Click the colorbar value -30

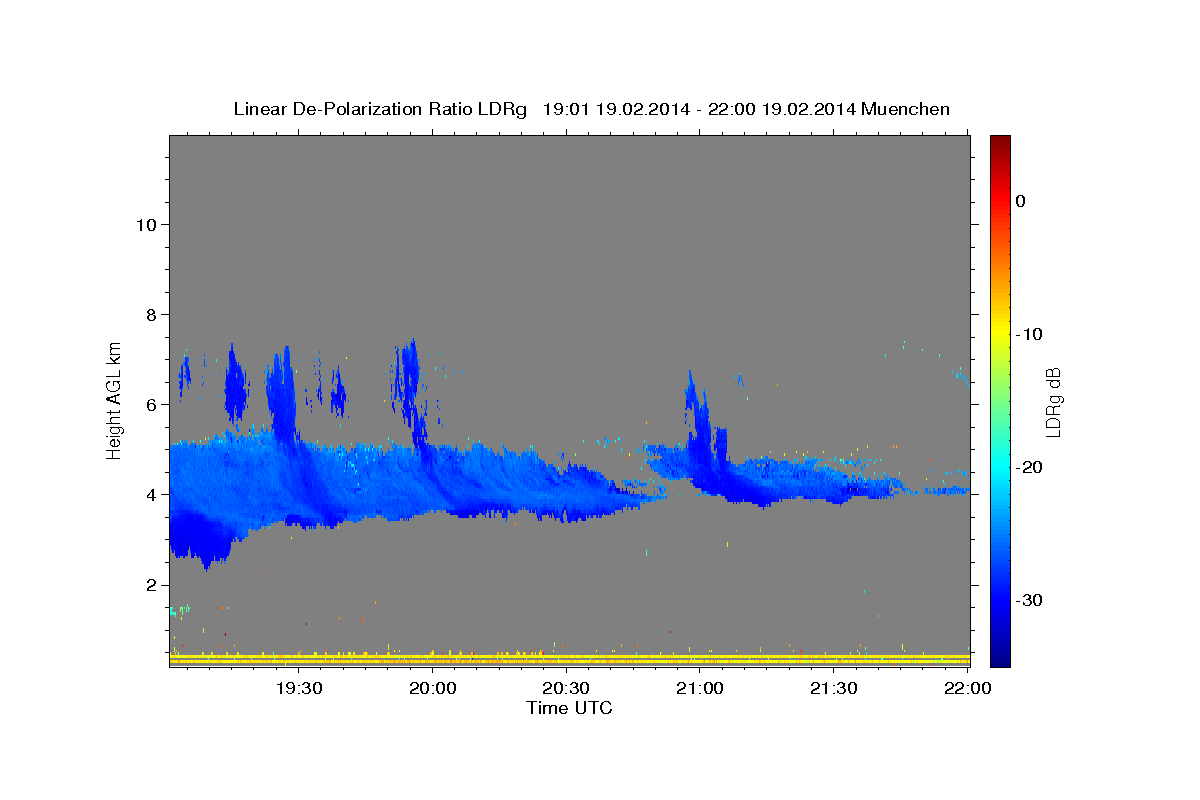1029,600
